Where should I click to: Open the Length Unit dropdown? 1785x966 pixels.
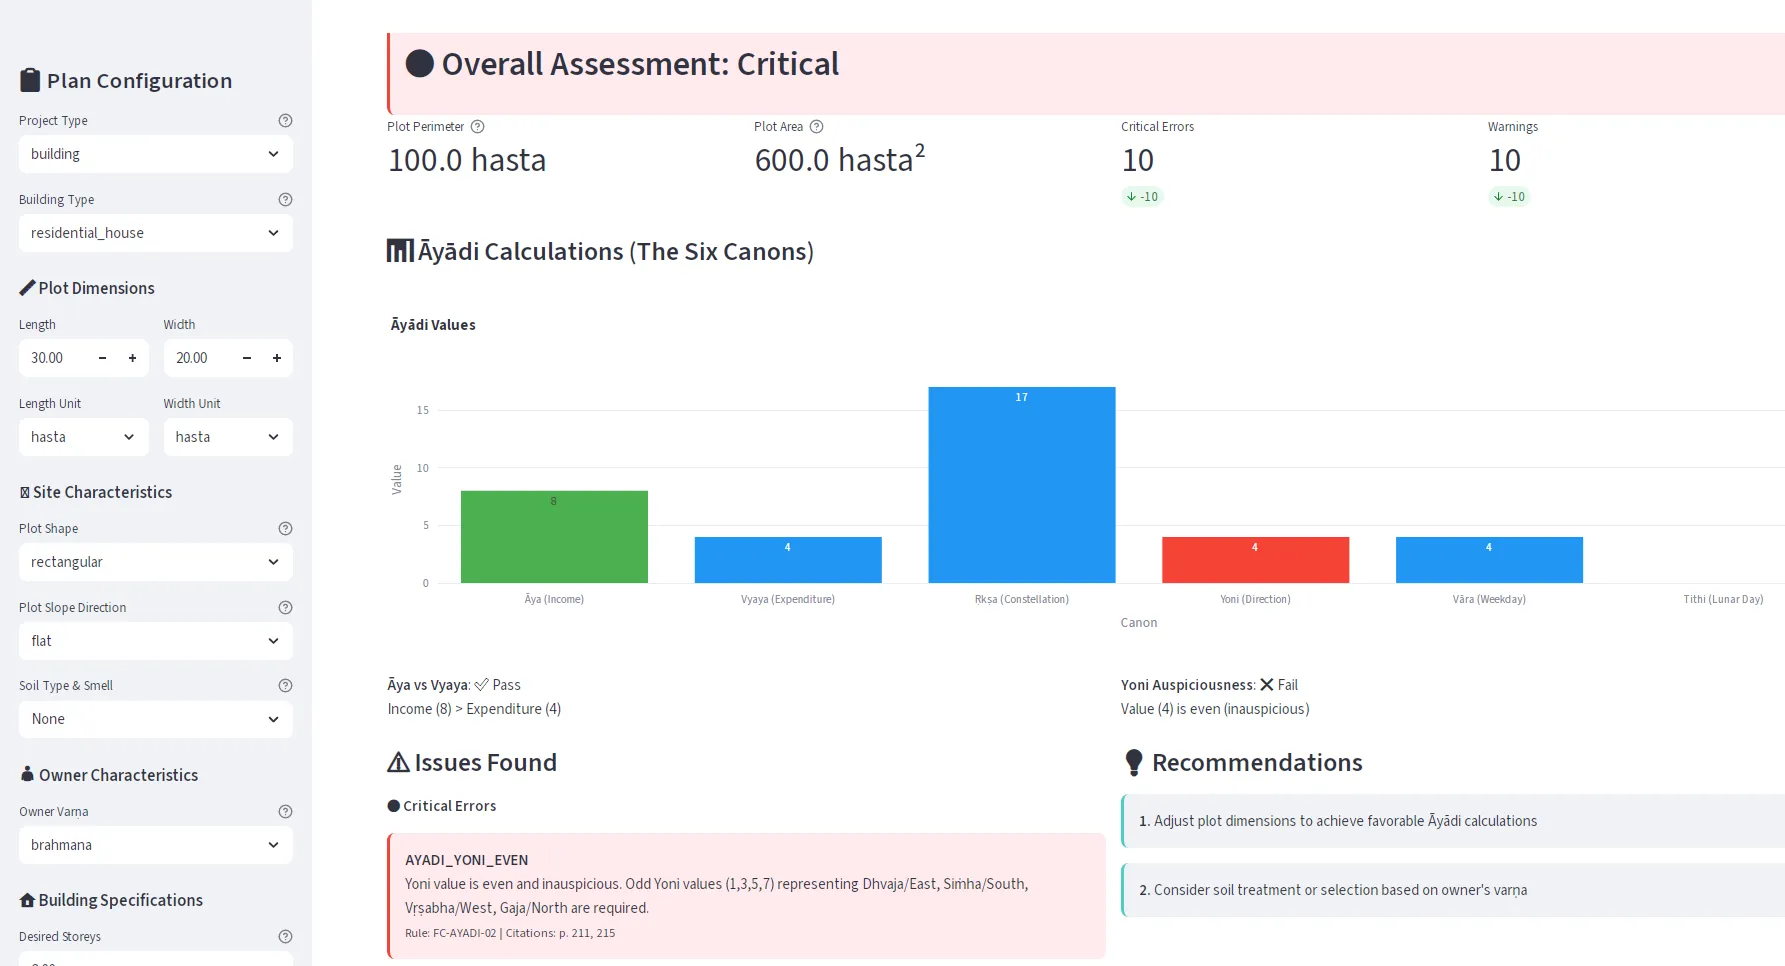[84, 437]
